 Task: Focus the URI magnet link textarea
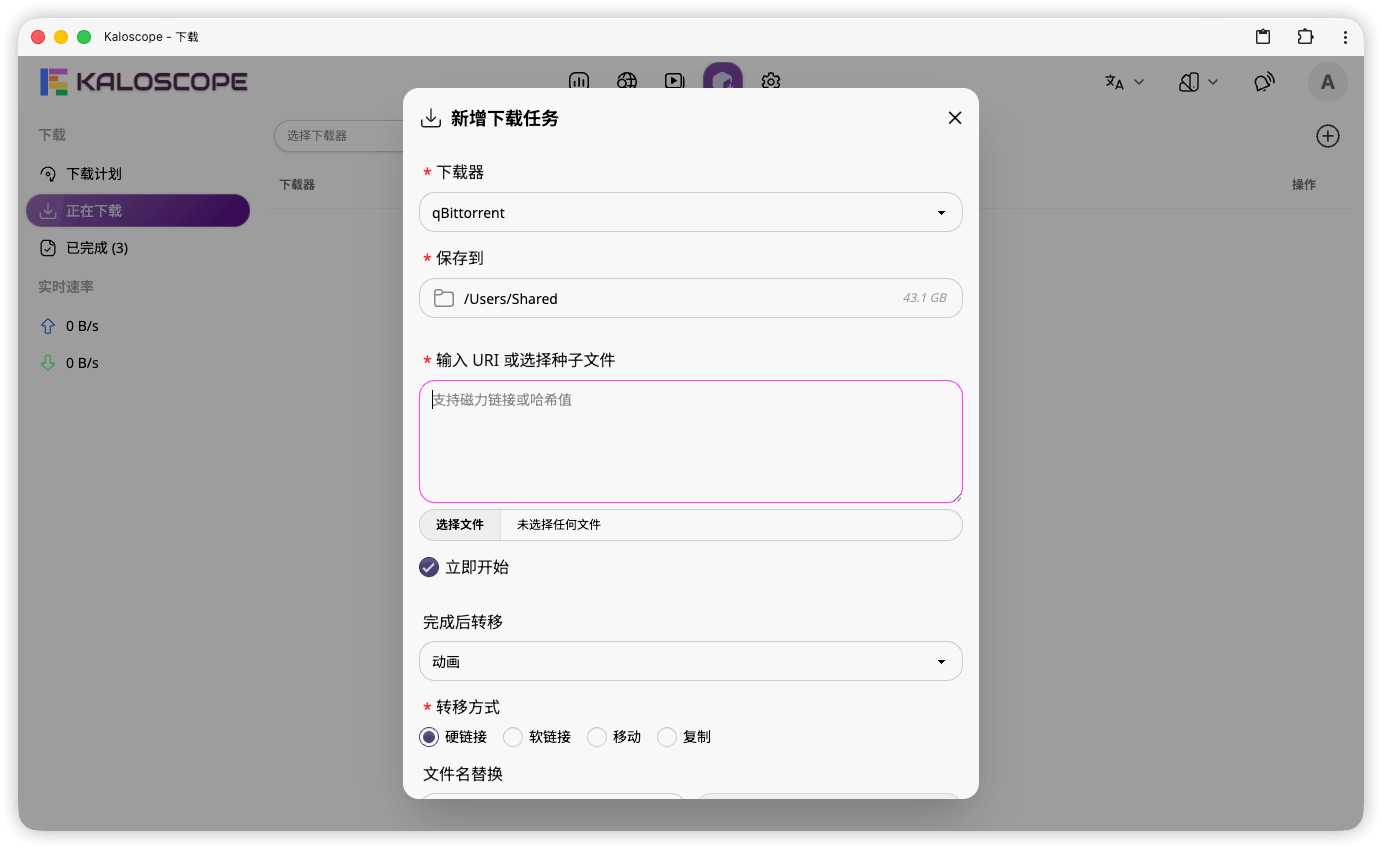(691, 441)
